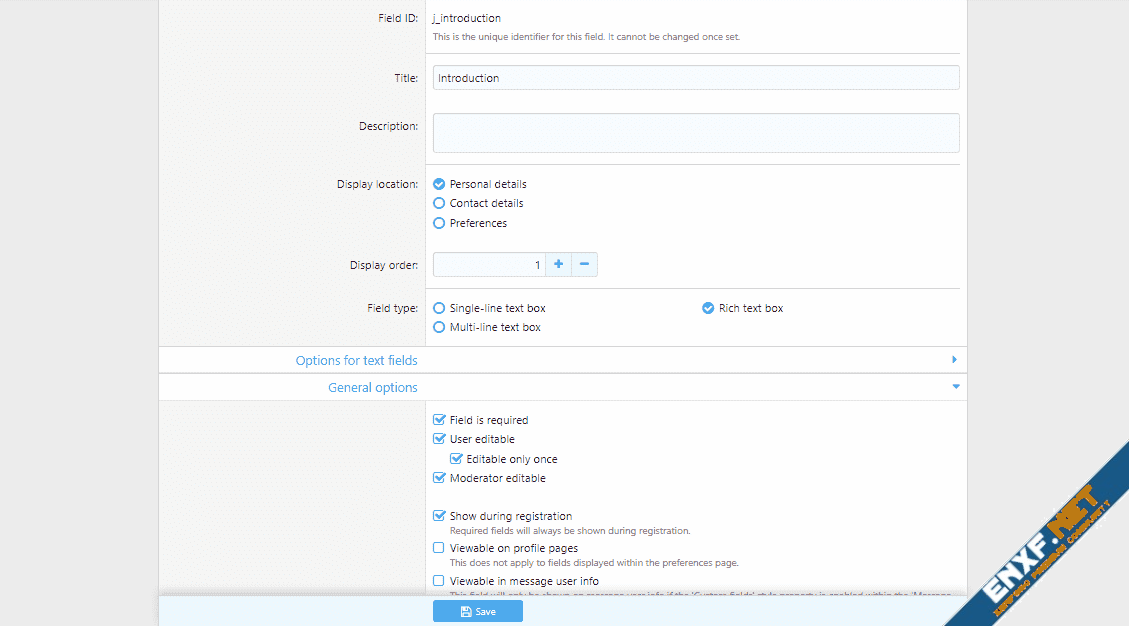Collapse the General options arrow
Image resolution: width=1129 pixels, height=626 pixels.
pyautogui.click(x=955, y=387)
